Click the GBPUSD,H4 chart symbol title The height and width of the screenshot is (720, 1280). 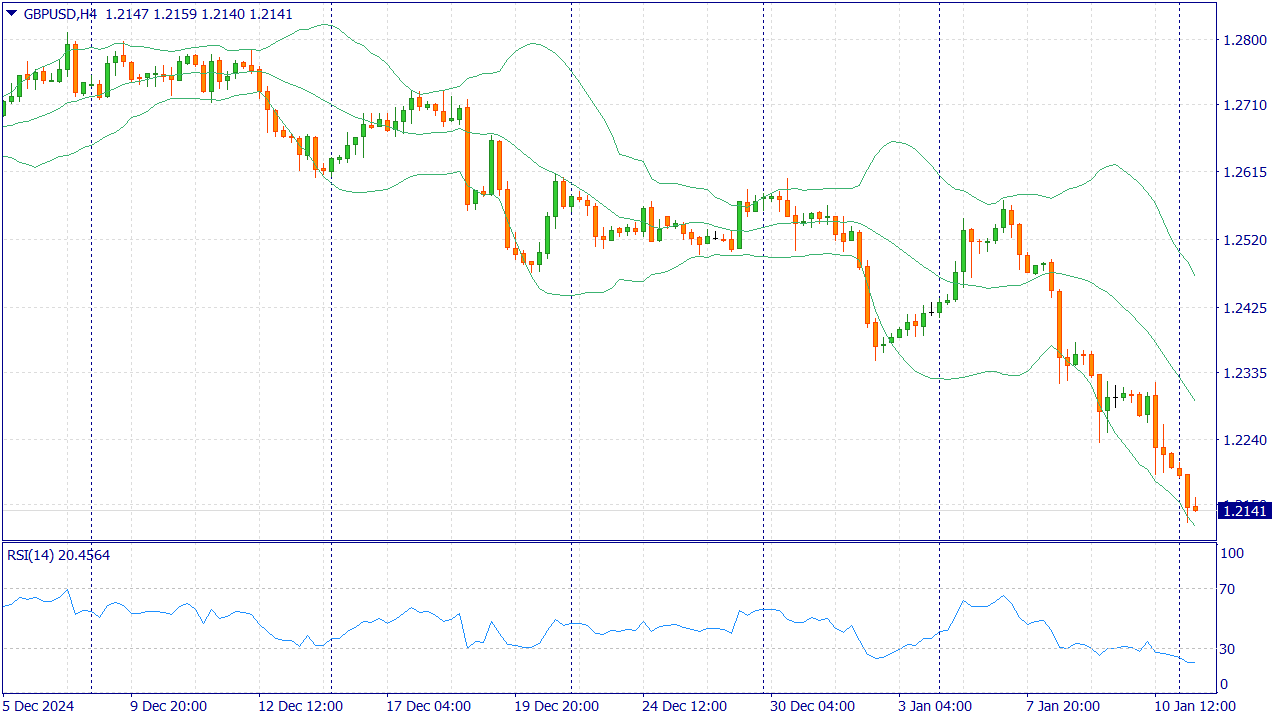coord(60,15)
